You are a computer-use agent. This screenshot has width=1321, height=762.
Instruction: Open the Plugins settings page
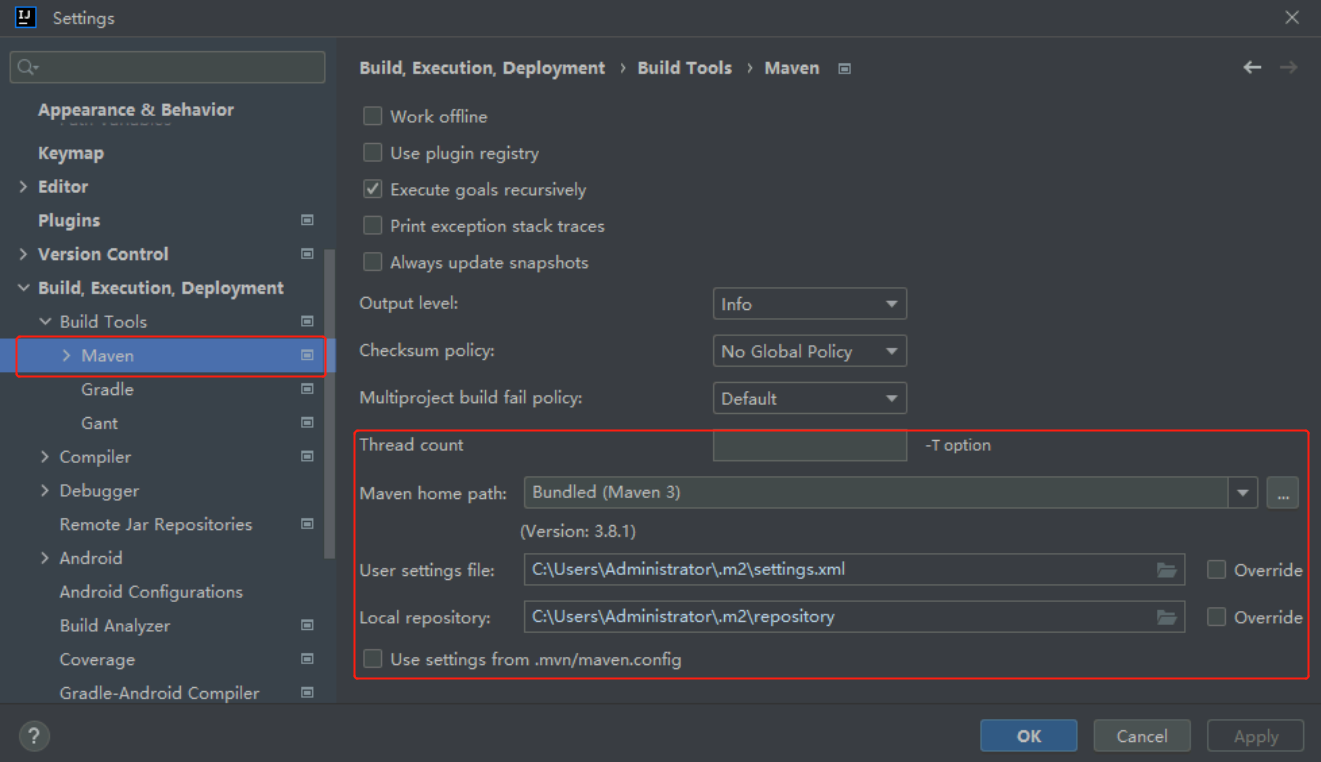[69, 220]
